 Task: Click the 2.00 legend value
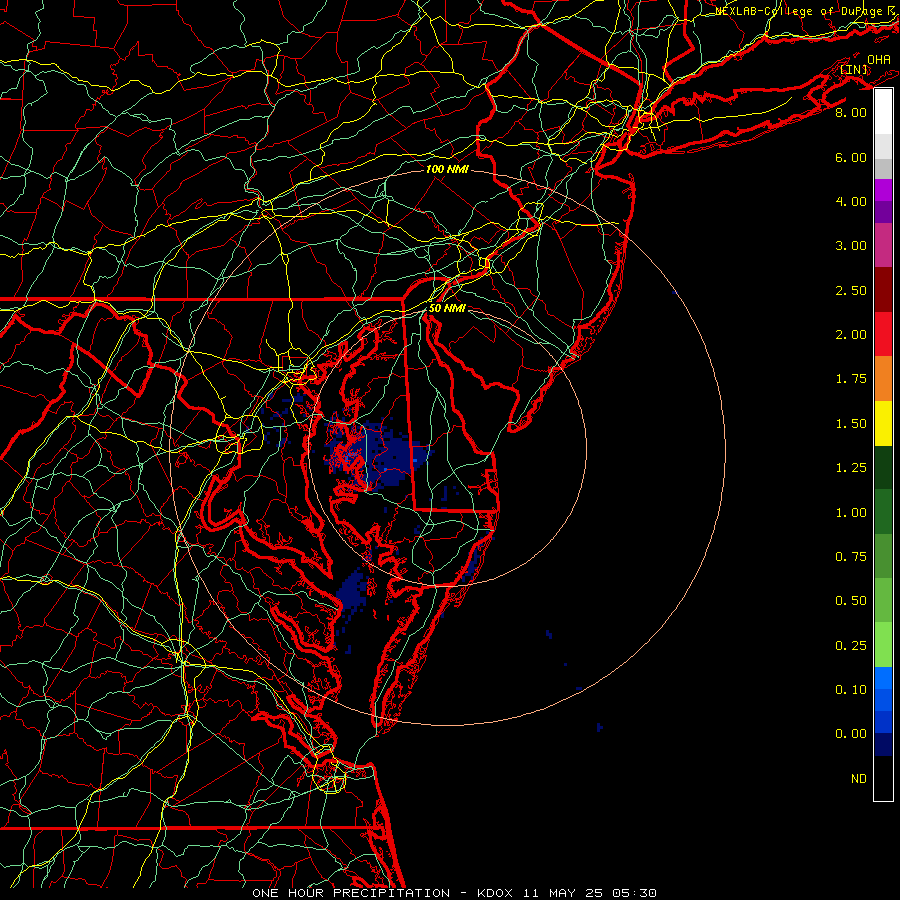(851, 335)
